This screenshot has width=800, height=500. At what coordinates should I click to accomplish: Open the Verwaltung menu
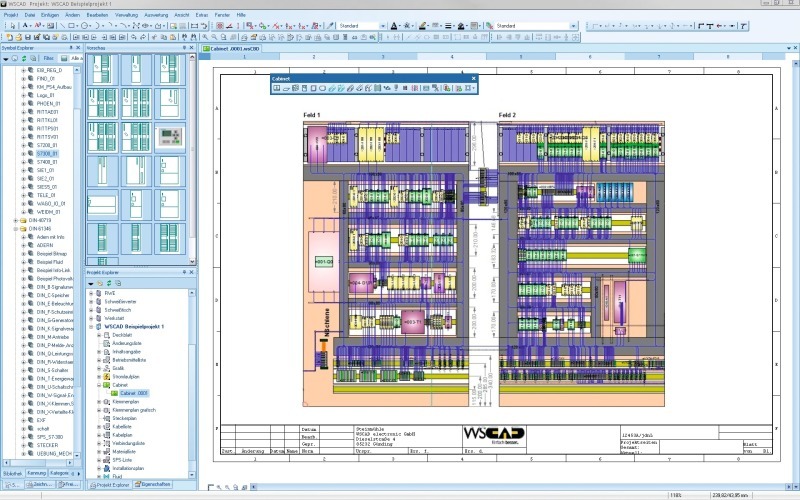click(126, 15)
